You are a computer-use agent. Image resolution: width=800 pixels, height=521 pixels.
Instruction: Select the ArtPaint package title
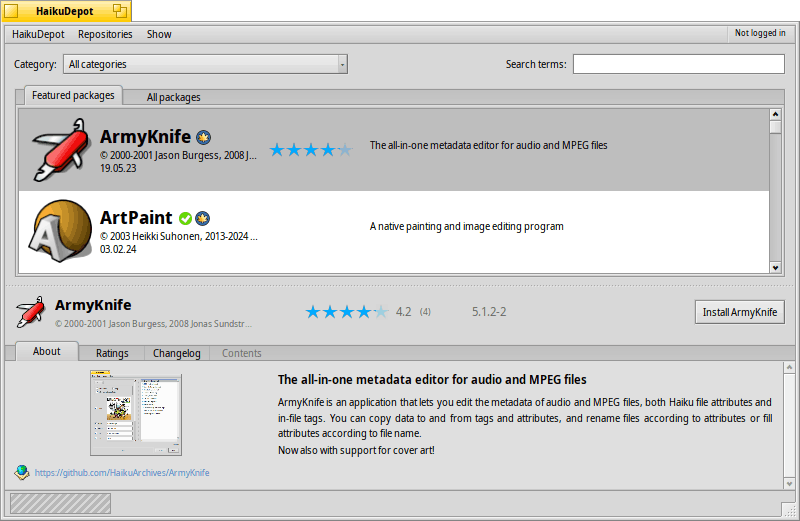[x=136, y=218]
